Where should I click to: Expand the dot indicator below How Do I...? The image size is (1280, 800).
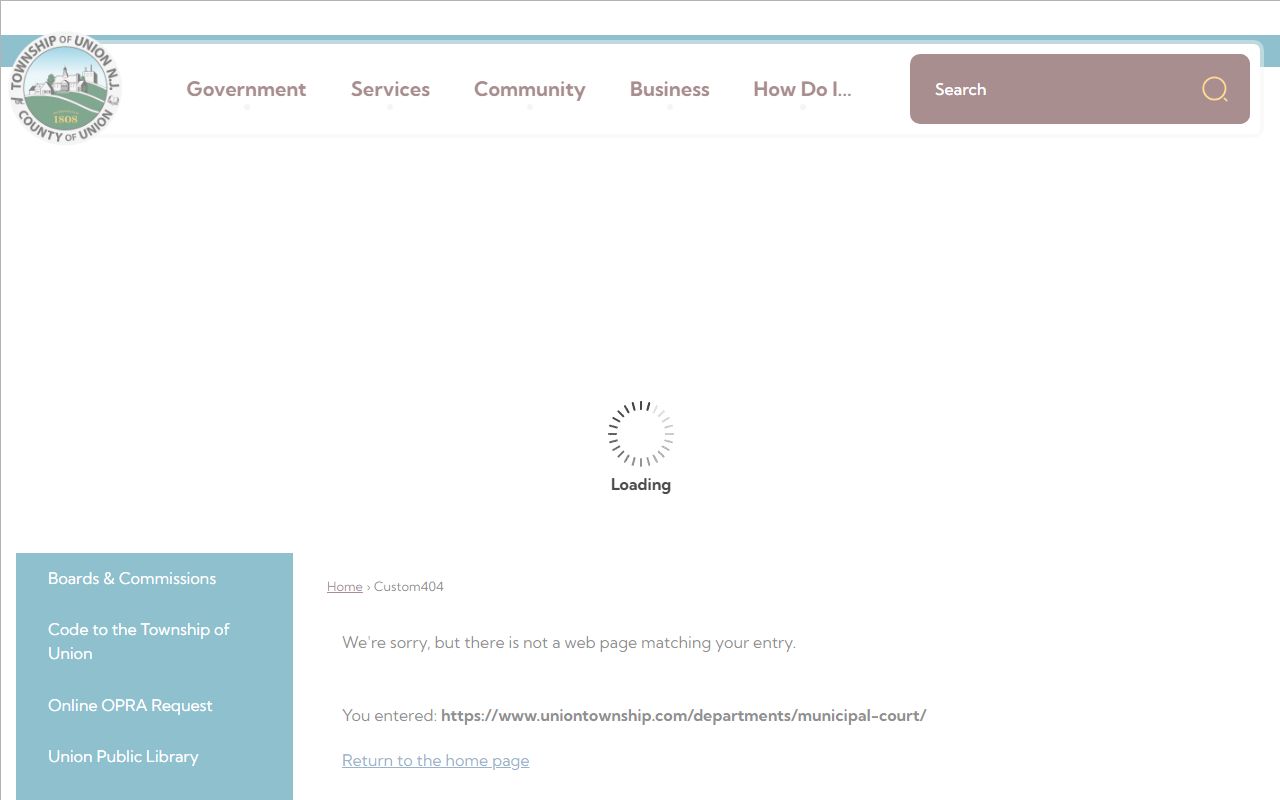click(802, 108)
